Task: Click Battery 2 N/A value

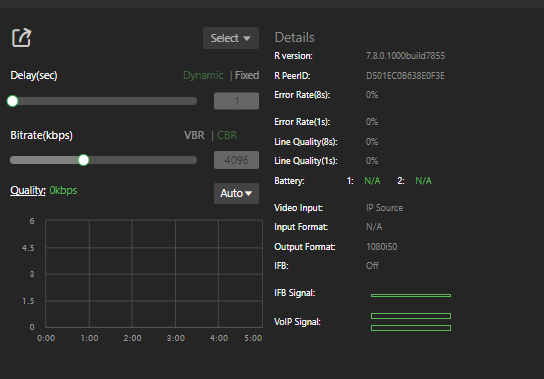Action: coord(423,181)
